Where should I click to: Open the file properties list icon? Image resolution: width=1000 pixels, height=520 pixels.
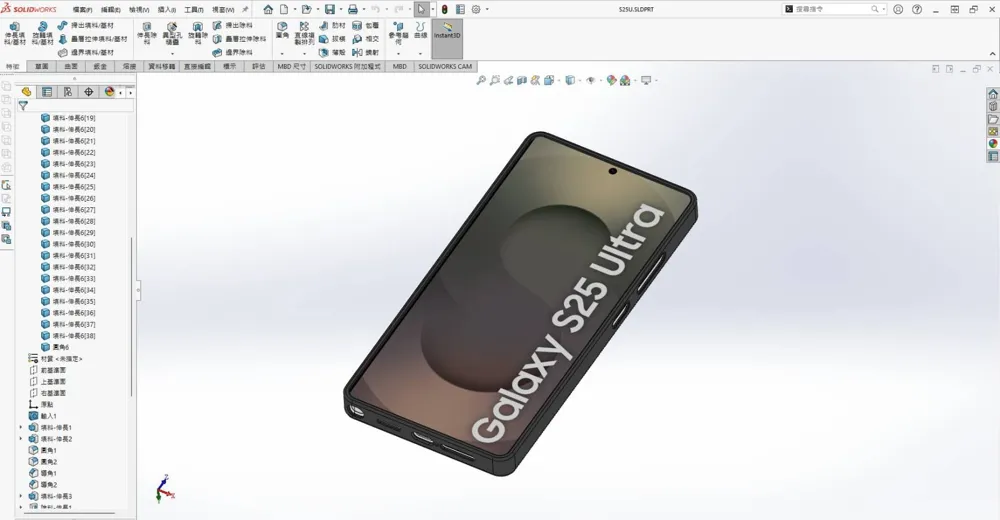tap(460, 10)
